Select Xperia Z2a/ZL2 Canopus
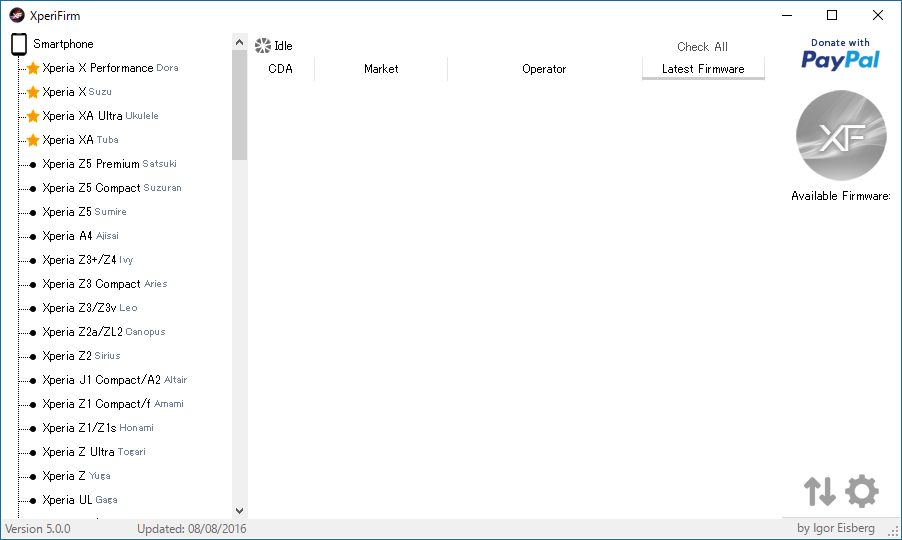Image resolution: width=902 pixels, height=540 pixels. click(104, 332)
